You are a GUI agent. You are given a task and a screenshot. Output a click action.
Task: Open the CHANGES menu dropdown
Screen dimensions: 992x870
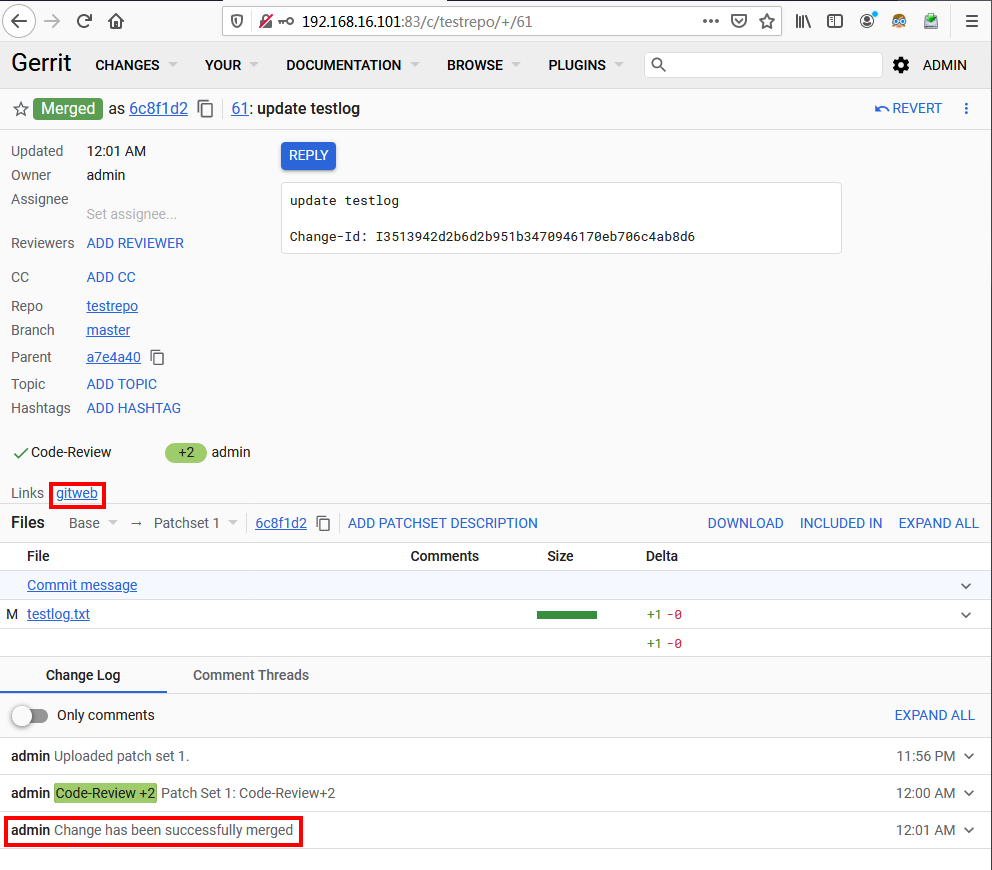(x=135, y=65)
